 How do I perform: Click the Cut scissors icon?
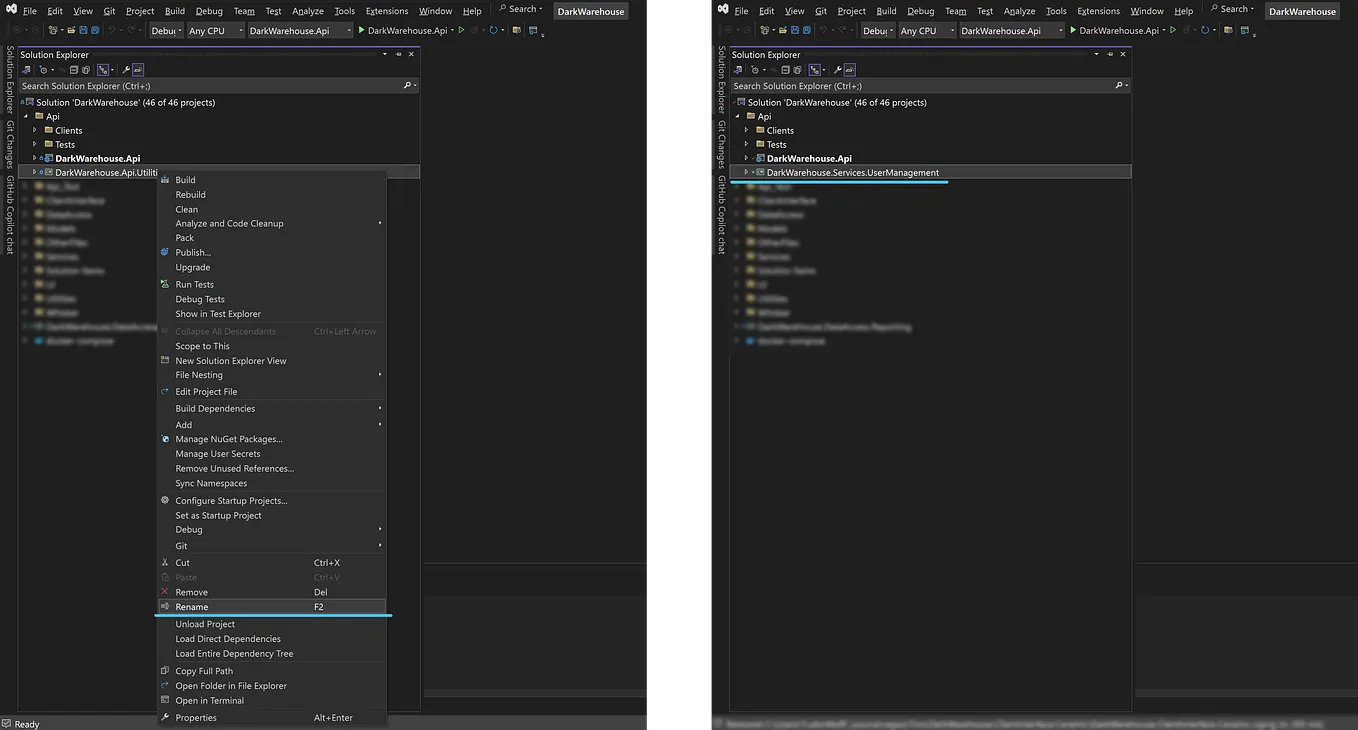click(x=165, y=562)
